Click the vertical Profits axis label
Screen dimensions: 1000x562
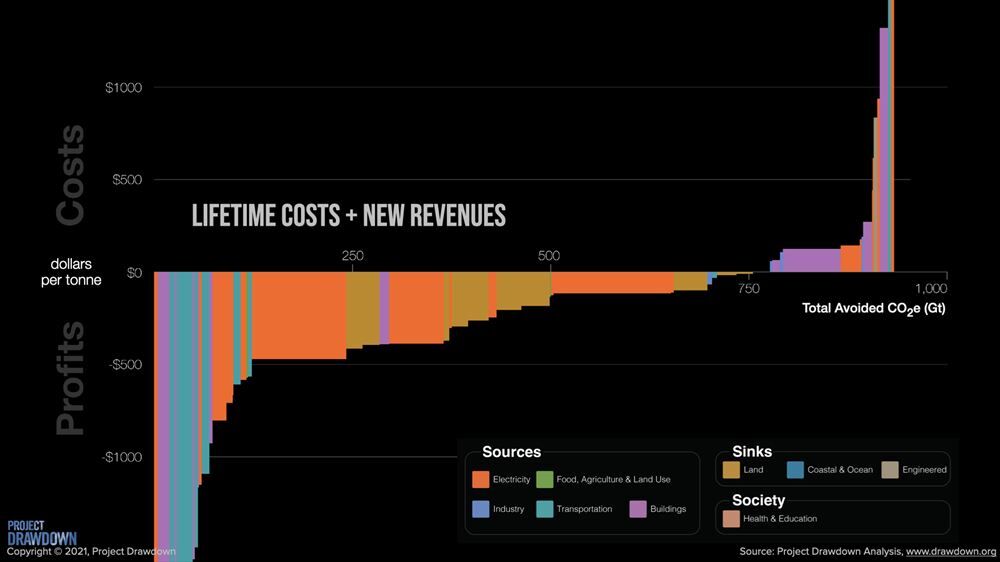point(70,378)
